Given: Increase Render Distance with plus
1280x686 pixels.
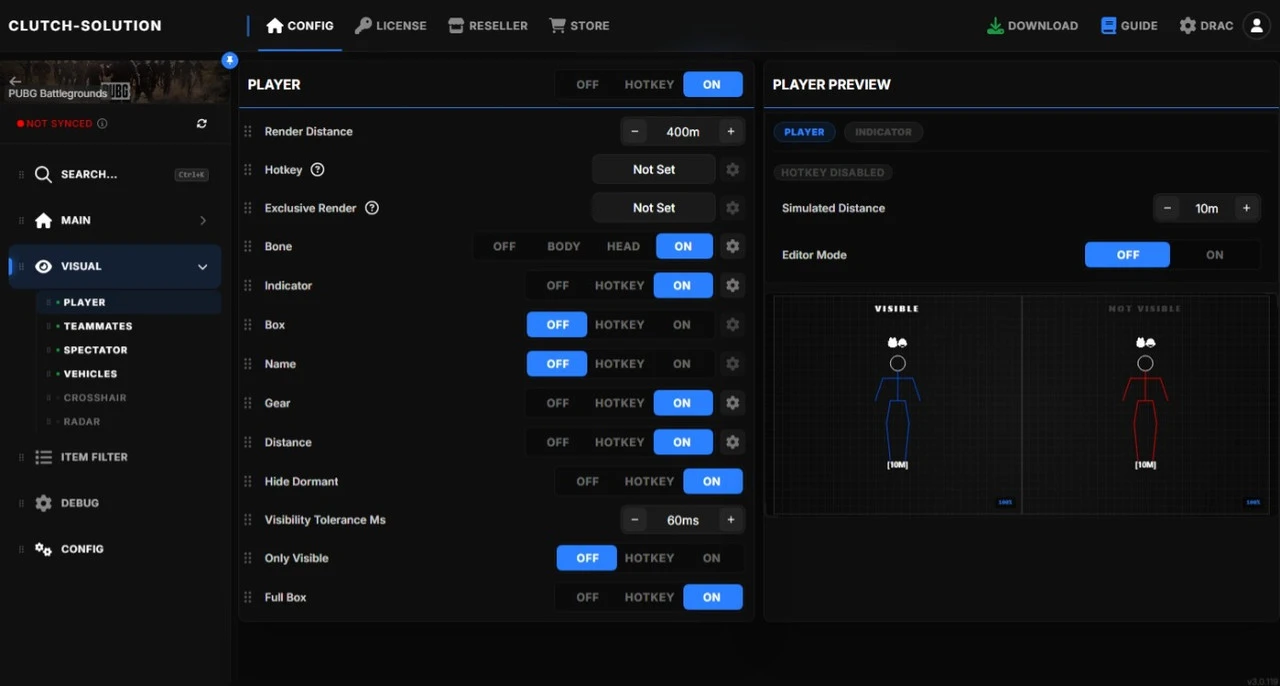Looking at the screenshot, I should pos(731,132).
